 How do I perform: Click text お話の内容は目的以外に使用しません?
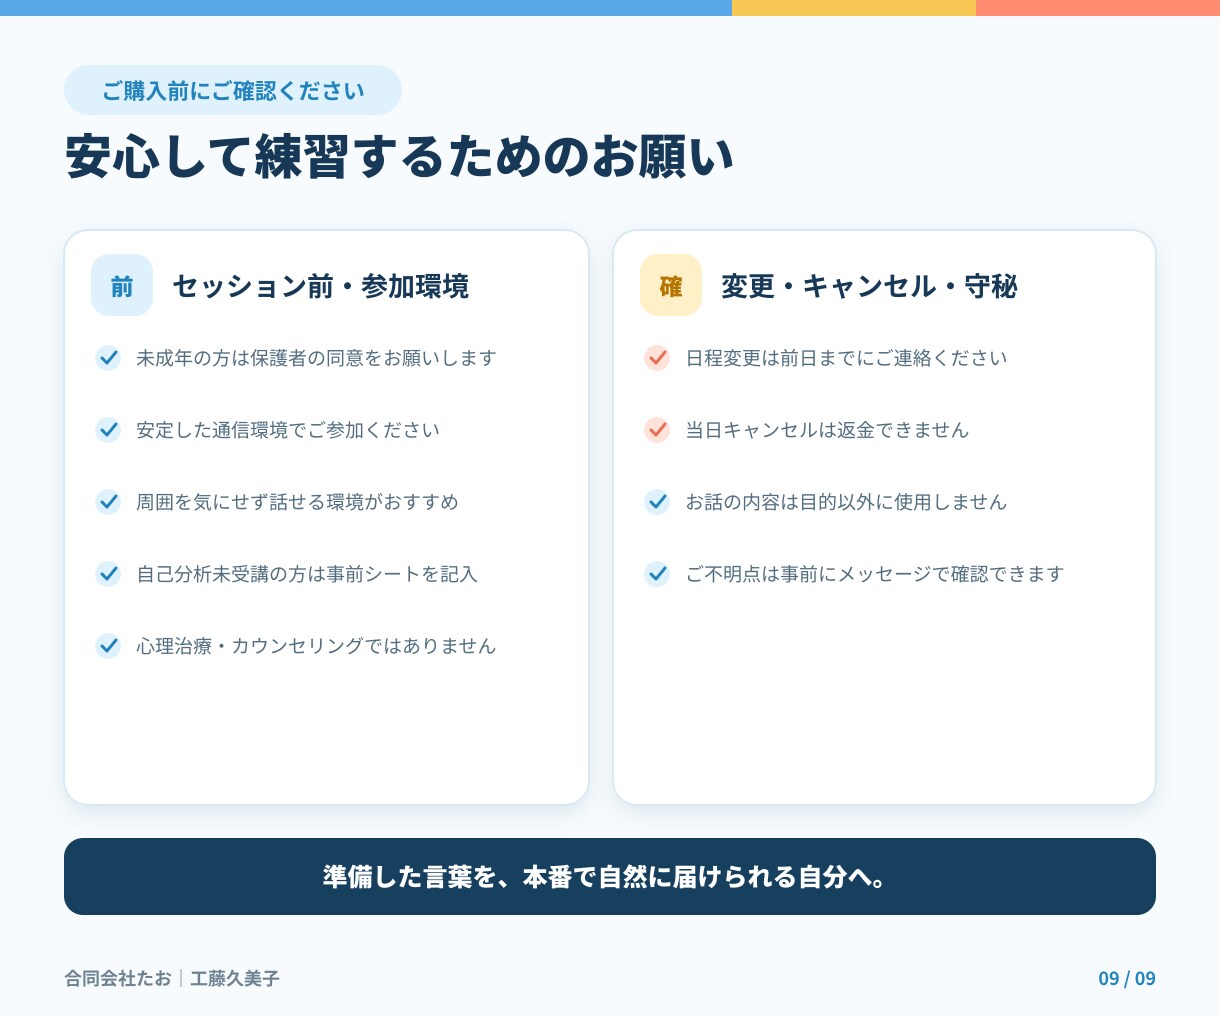[x=846, y=502]
